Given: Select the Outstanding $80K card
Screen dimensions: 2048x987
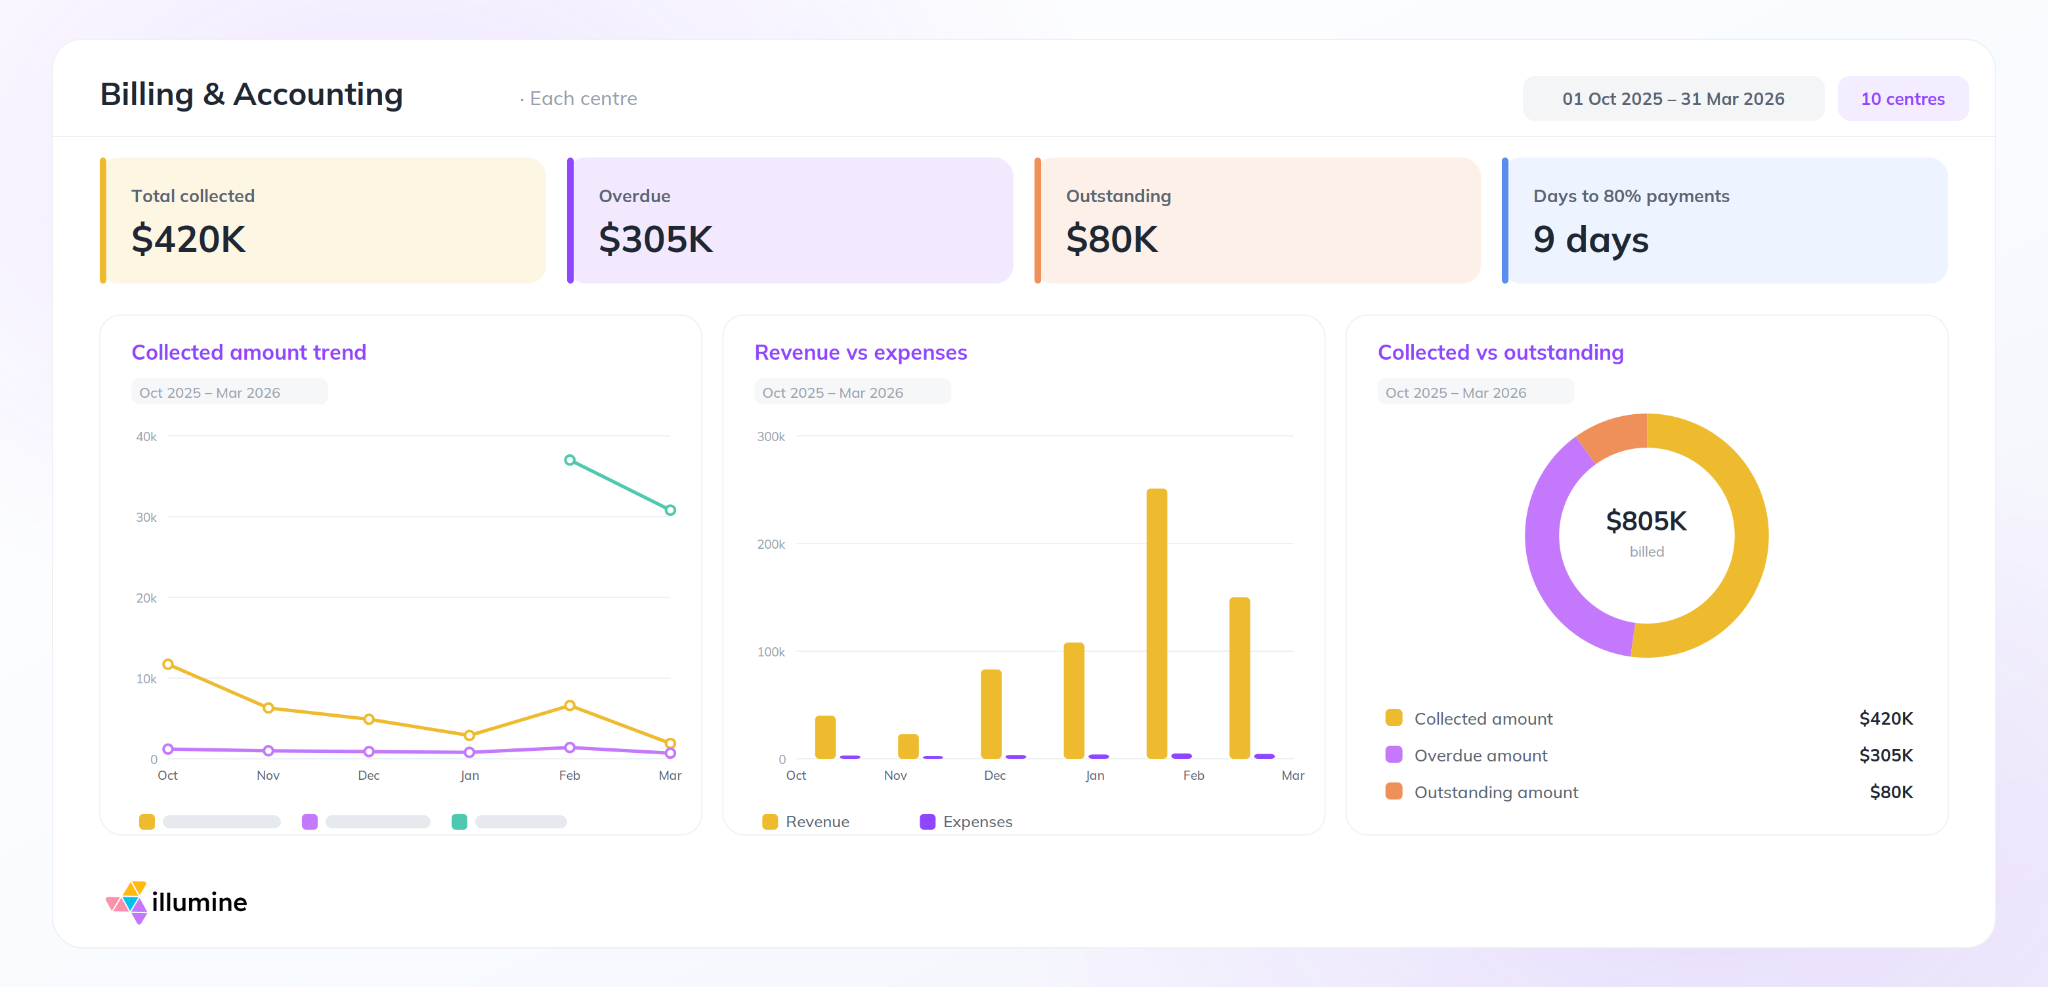Looking at the screenshot, I should [x=1257, y=220].
